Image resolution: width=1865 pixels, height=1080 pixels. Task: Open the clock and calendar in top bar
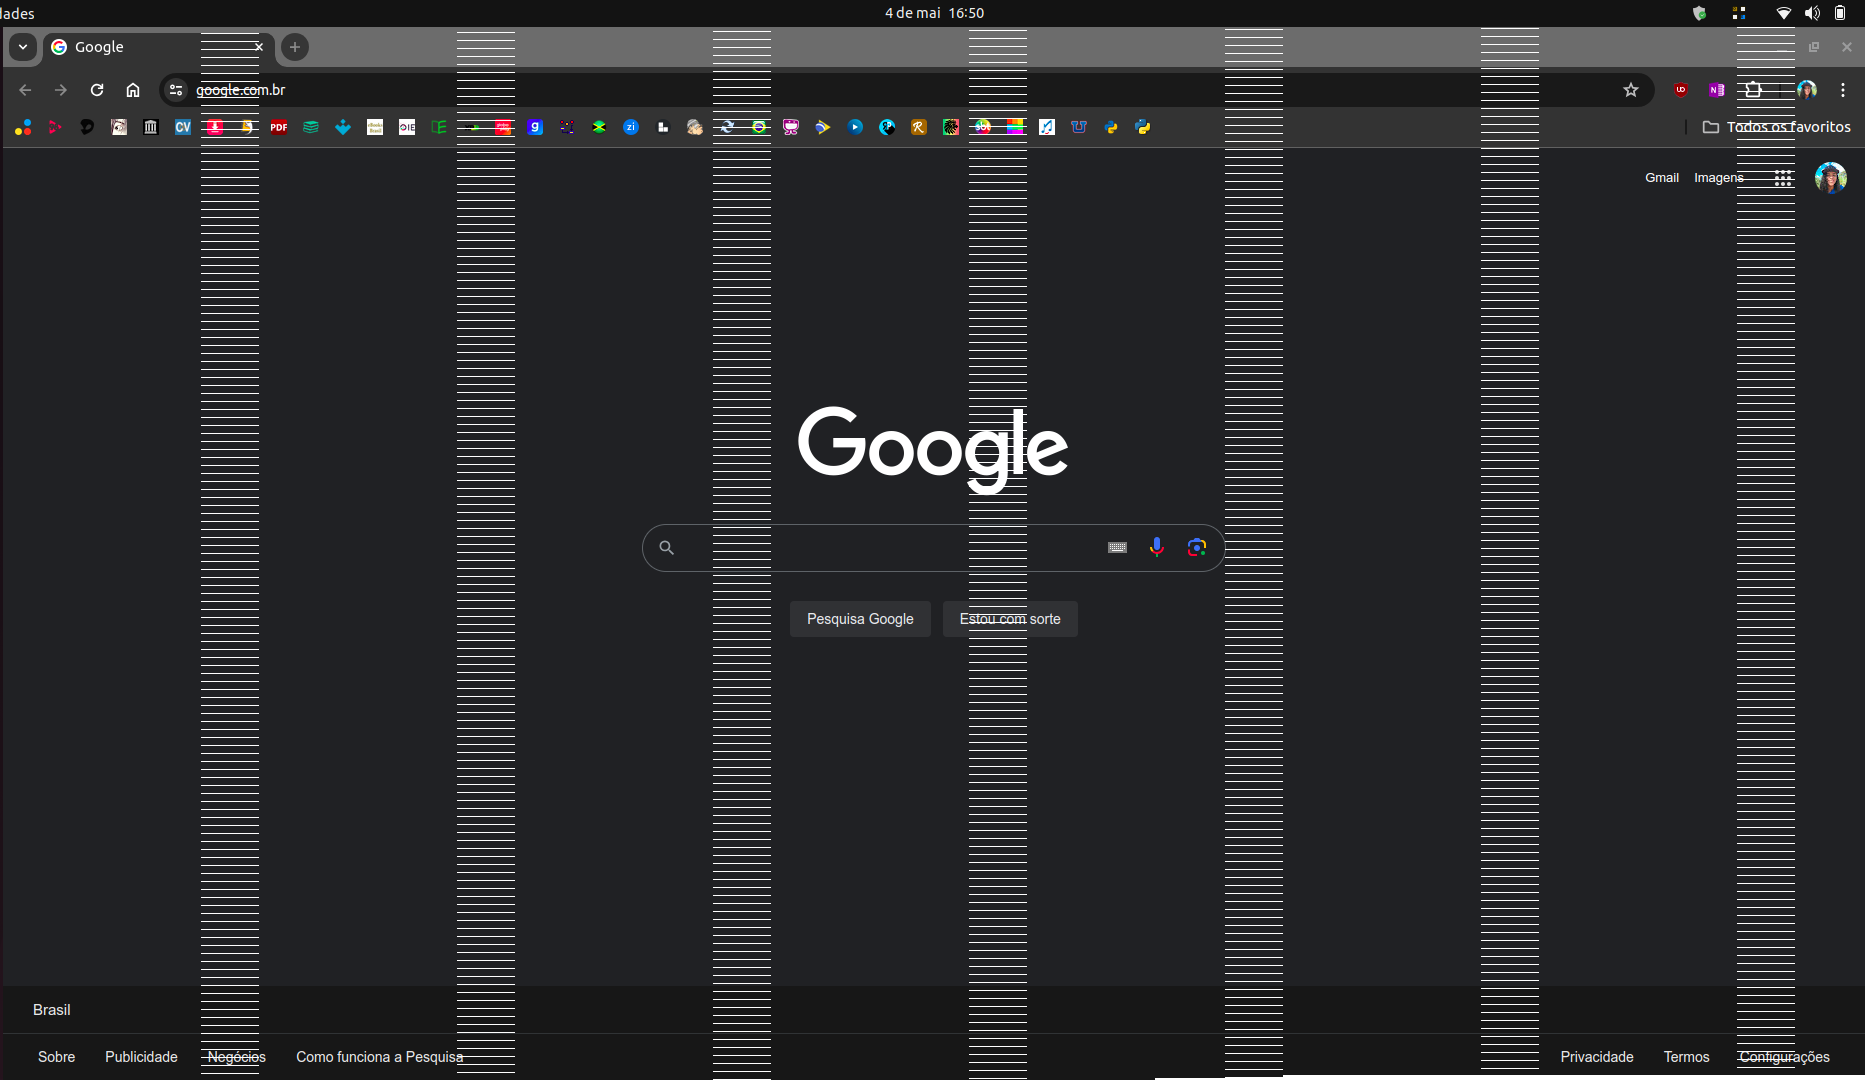(934, 13)
